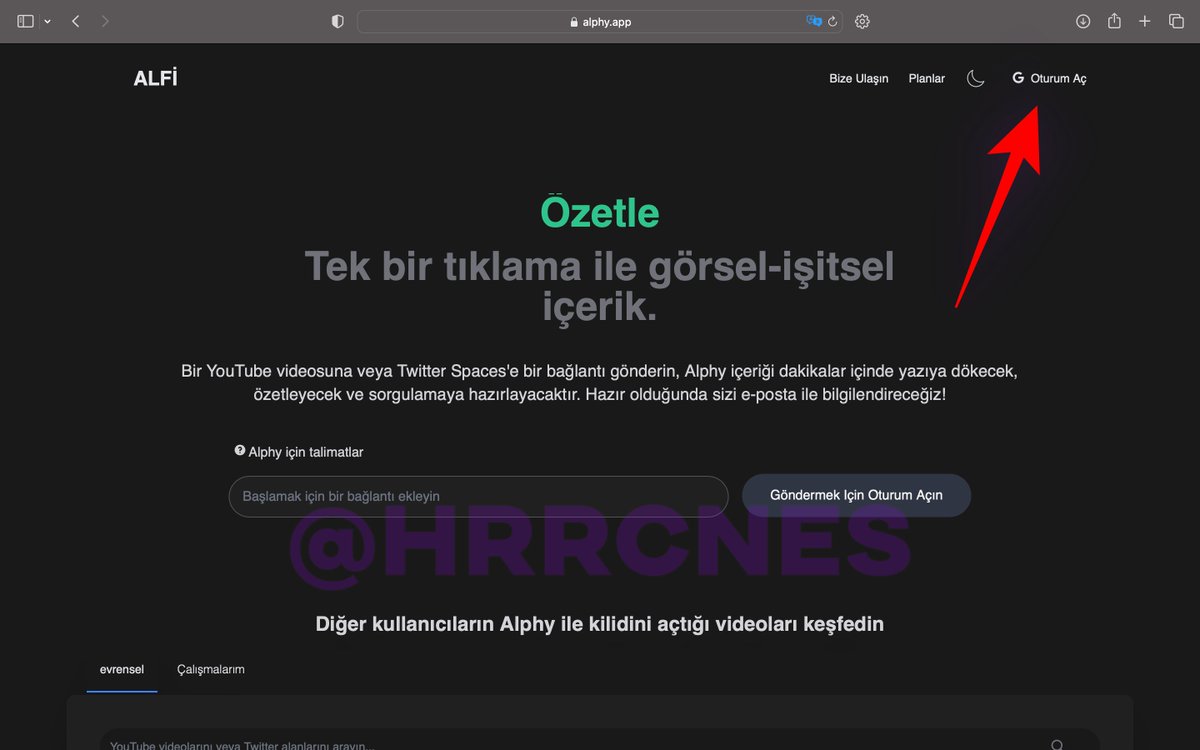Open the website settings gear icon
Screen dimensions: 1200x750
click(x=863, y=21)
